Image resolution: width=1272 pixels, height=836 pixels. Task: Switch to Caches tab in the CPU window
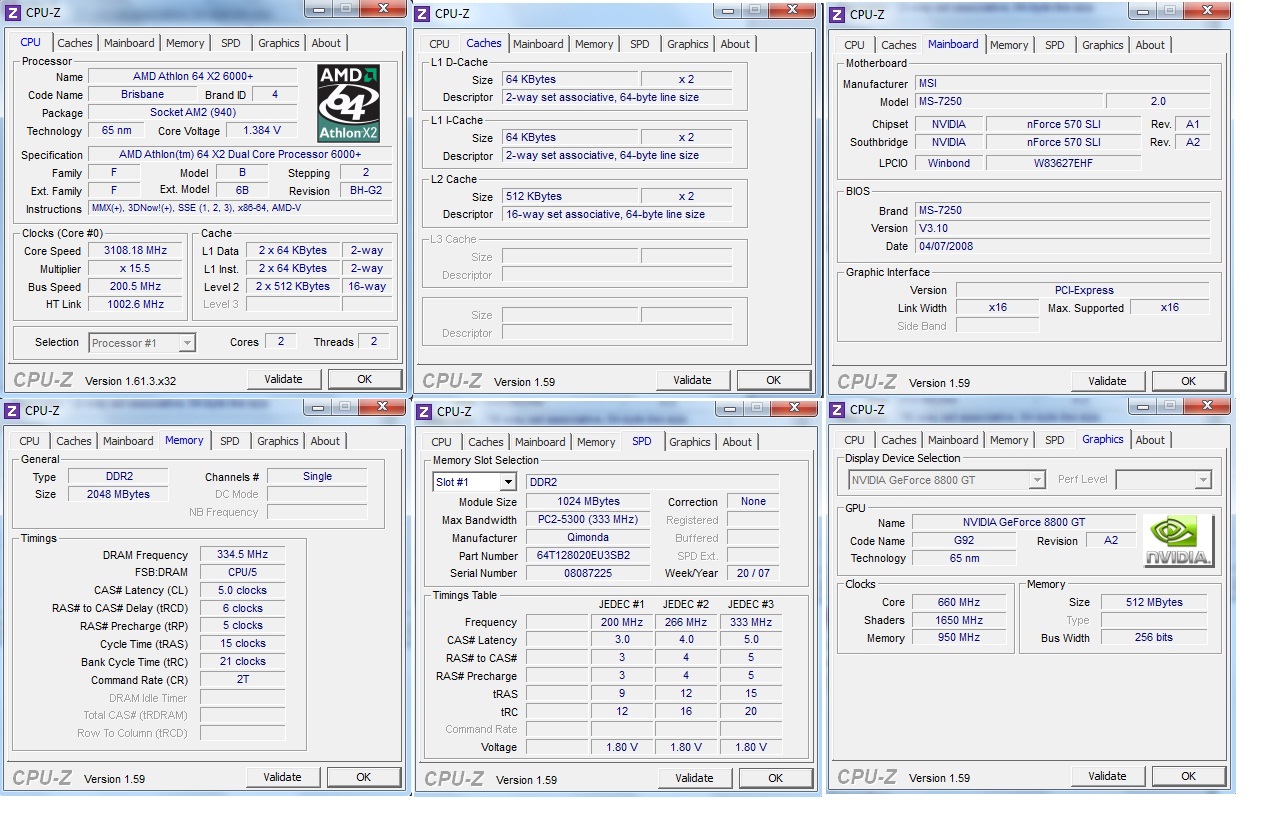[75, 43]
